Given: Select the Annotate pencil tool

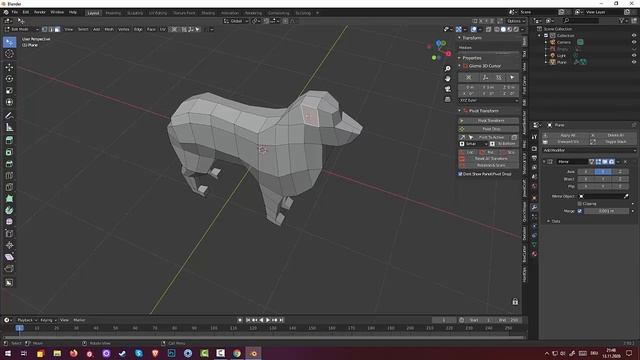Looking at the screenshot, I should [9, 116].
